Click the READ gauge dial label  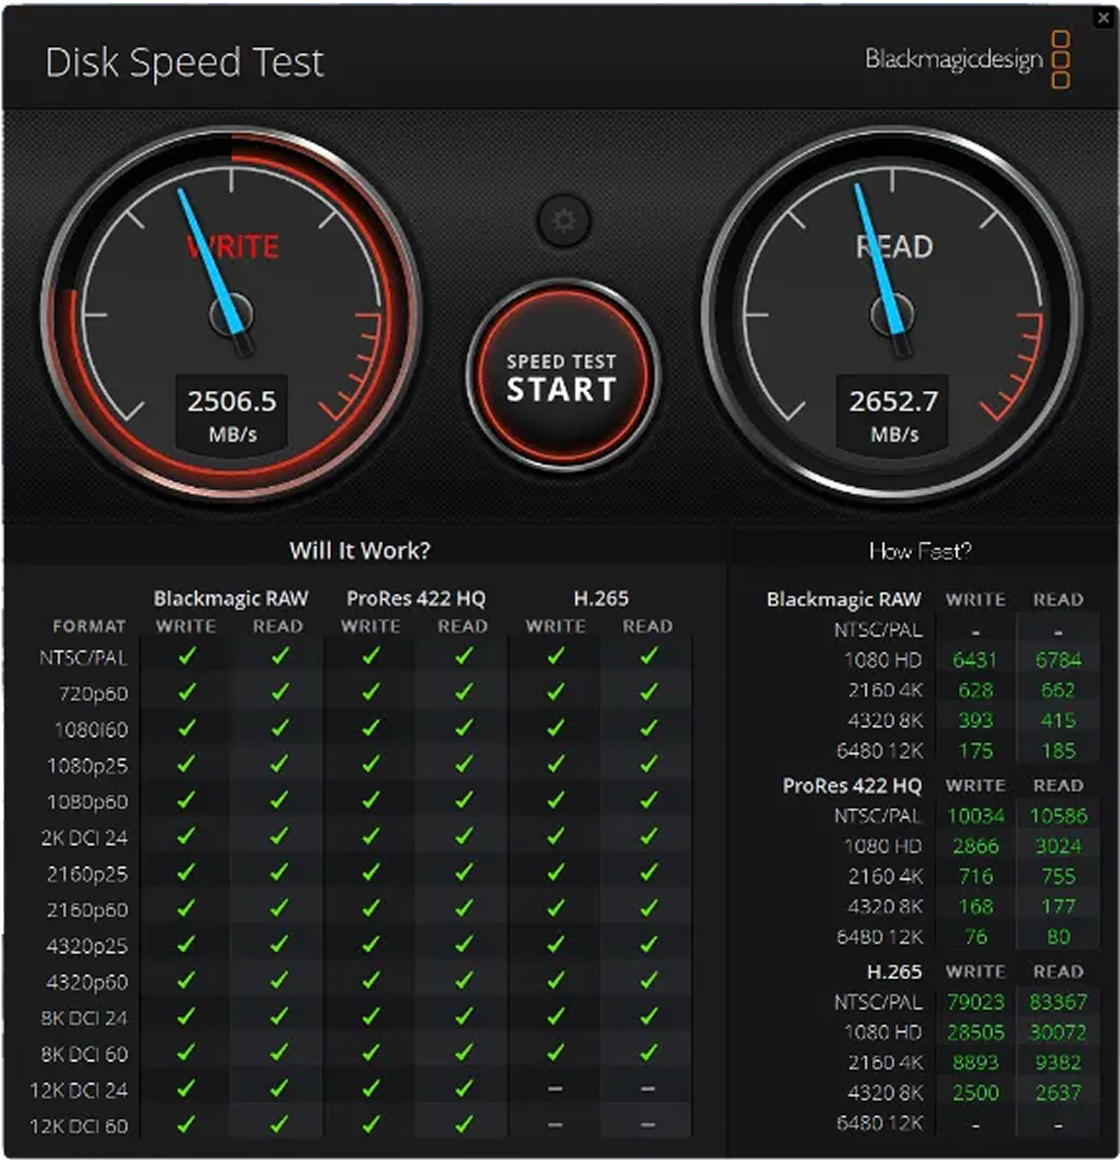894,247
